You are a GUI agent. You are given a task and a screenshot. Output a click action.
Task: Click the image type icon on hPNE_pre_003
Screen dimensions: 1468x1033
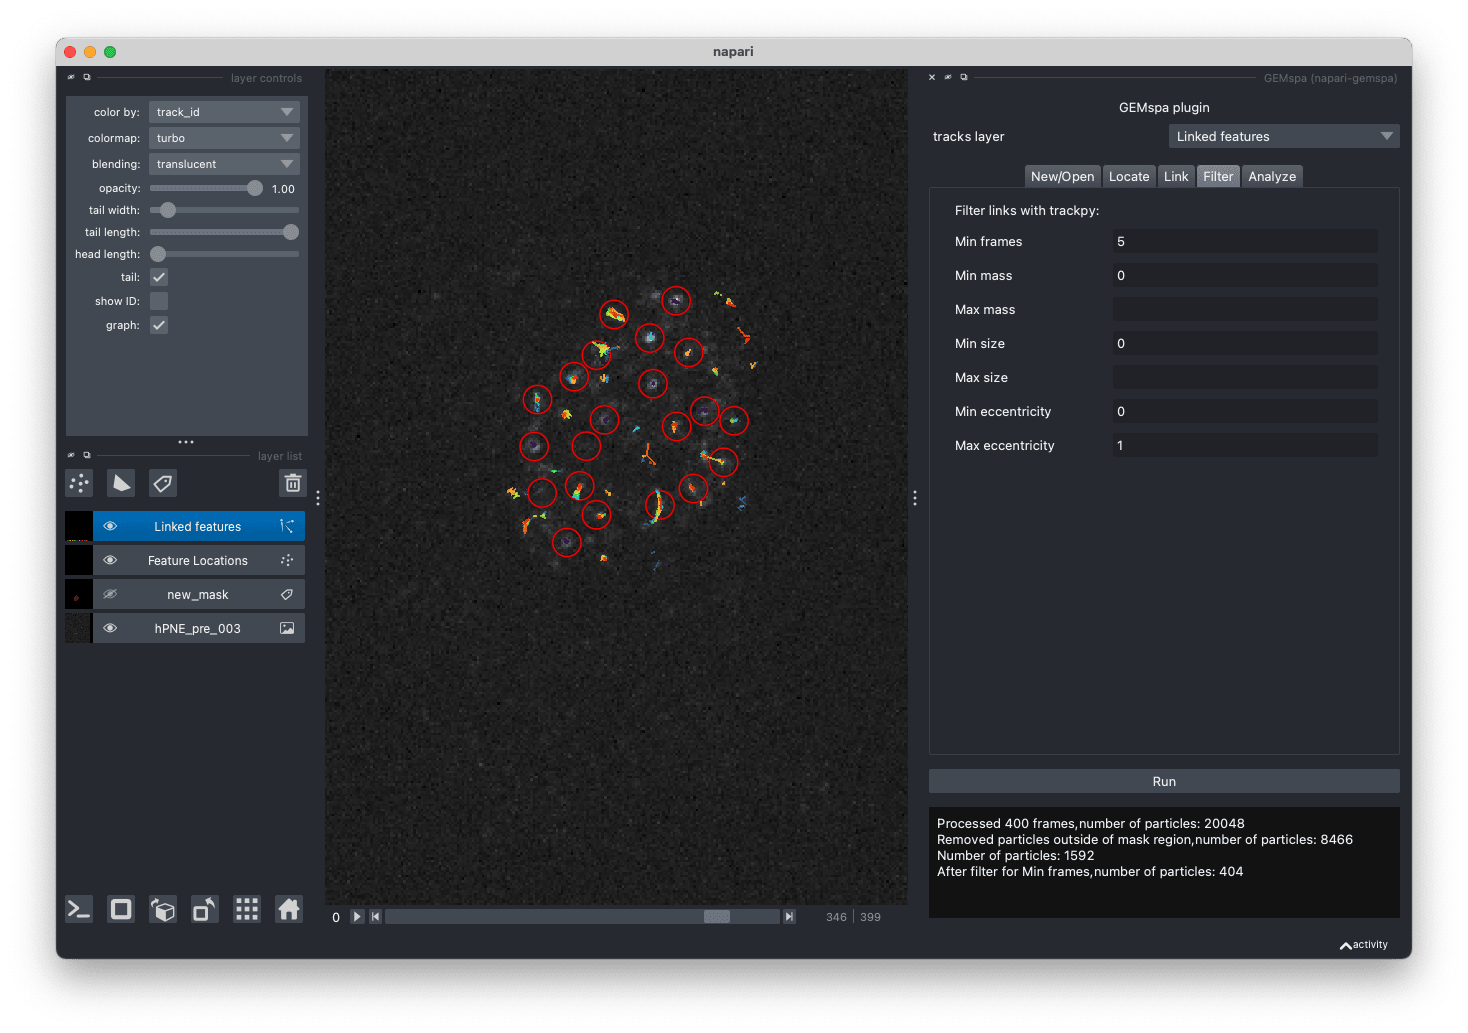pyautogui.click(x=287, y=628)
